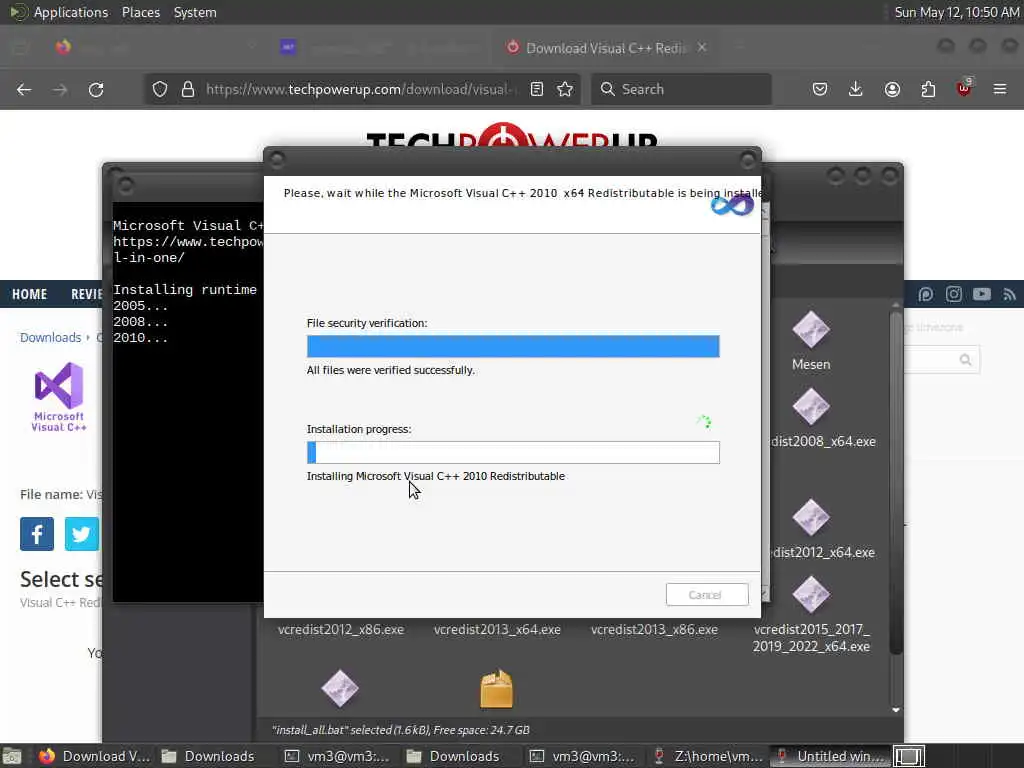Open the tracking protection shield icon
The height and width of the screenshot is (768, 1024).
click(160, 89)
